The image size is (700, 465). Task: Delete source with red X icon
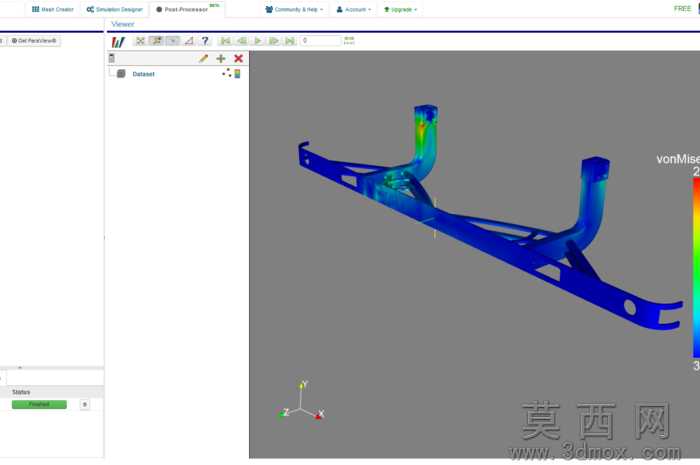(x=238, y=58)
